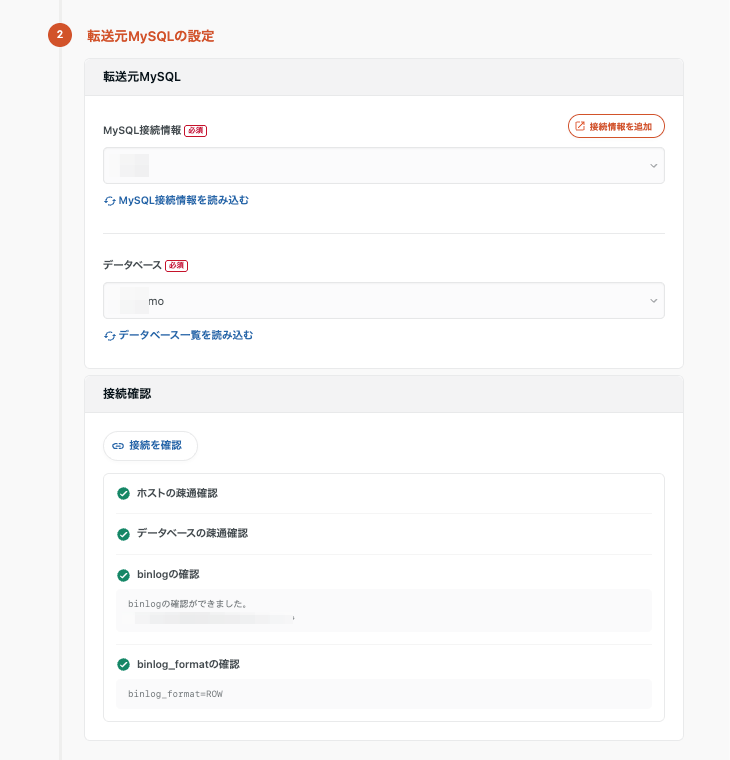Click refresh icon beside MySQL接続情報を読み込む
The image size is (730, 760).
click(110, 201)
